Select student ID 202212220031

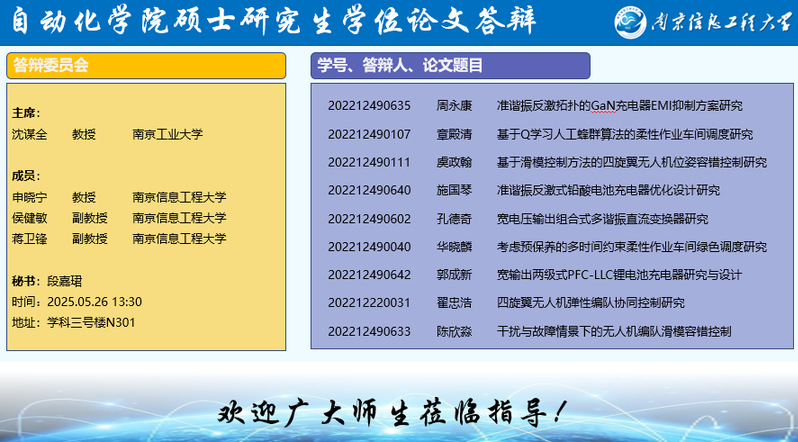369,303
